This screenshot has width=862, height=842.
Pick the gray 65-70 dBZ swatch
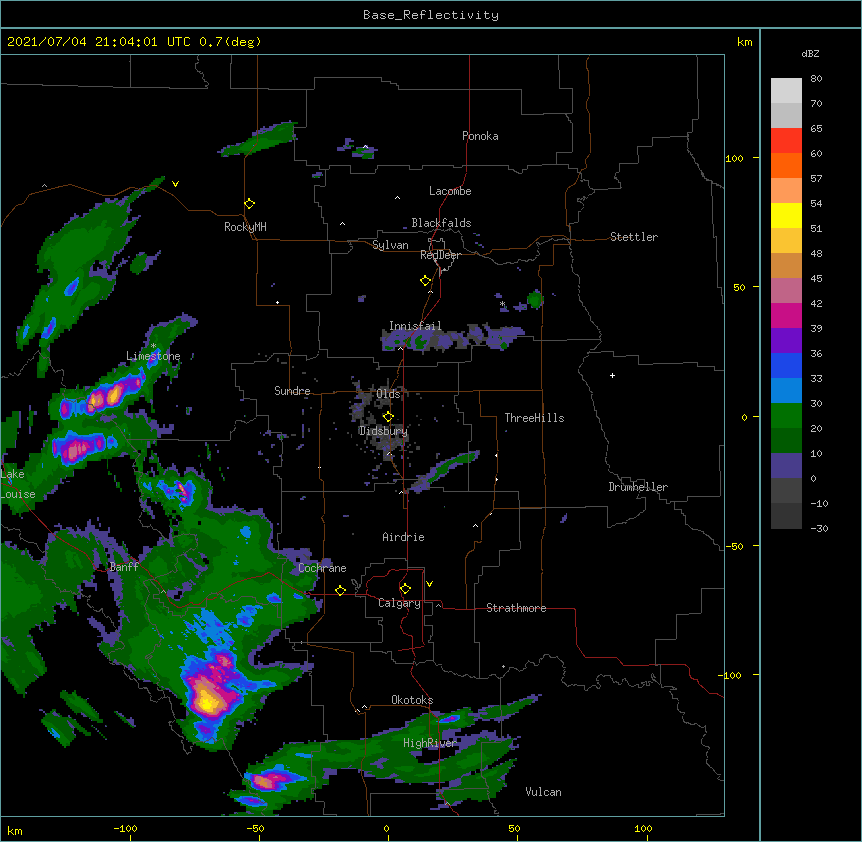pos(786,115)
